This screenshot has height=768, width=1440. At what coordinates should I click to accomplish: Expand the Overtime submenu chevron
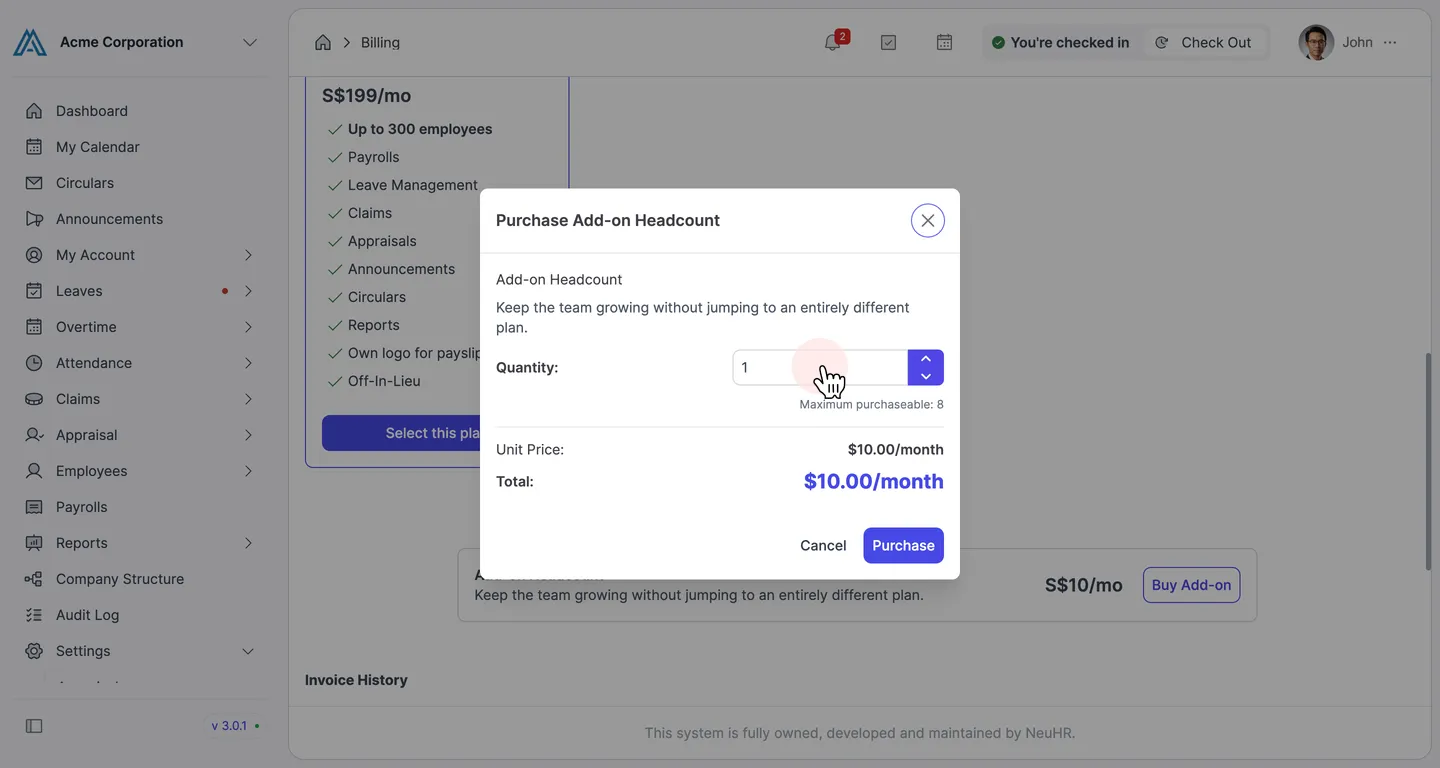pos(248,327)
